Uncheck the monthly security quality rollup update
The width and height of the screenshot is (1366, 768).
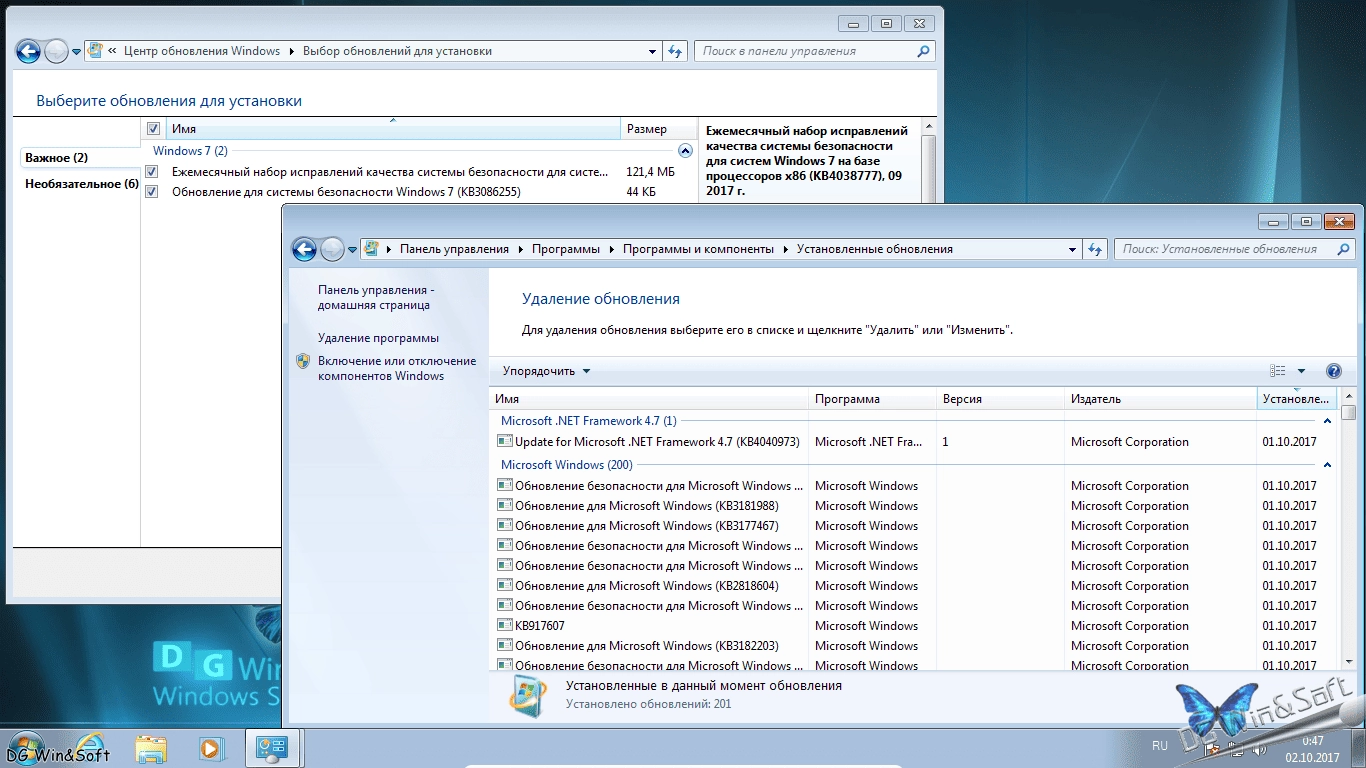point(152,172)
